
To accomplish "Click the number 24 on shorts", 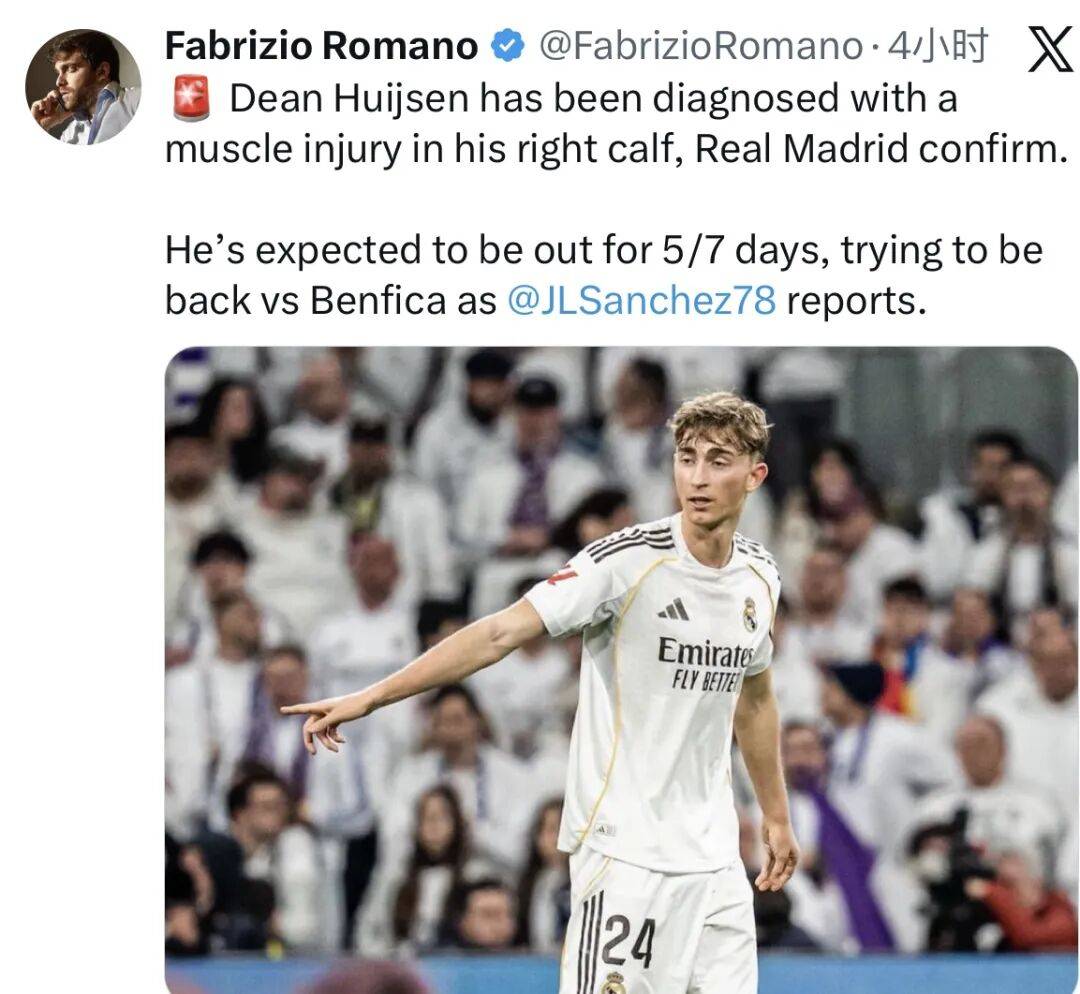I will point(627,940).
